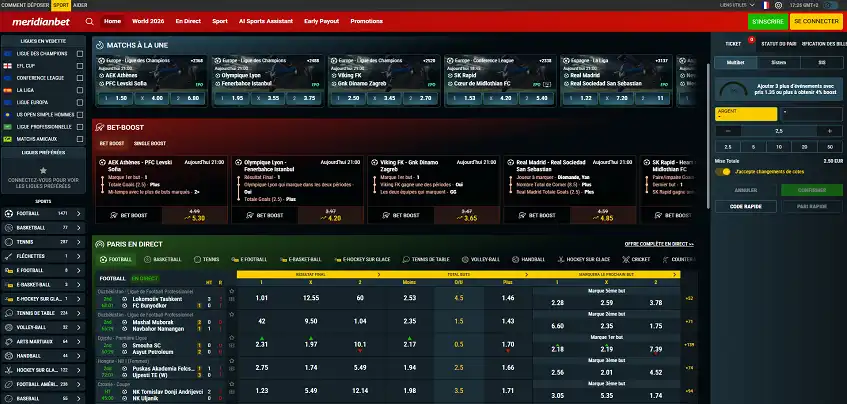Click the Arts martiaux icon in sidebar
This screenshot has height=404, width=847.
[9, 341]
